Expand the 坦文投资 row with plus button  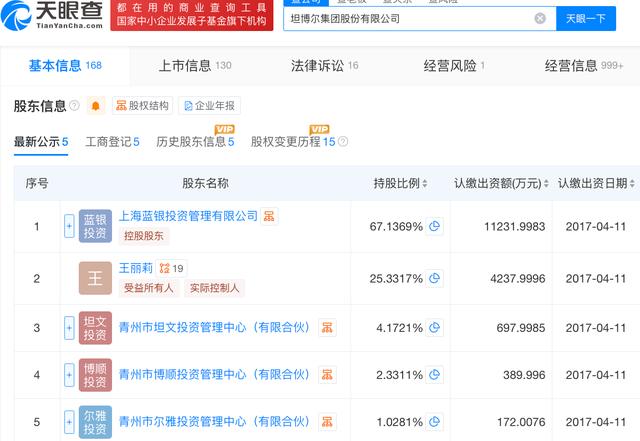pos(69,328)
